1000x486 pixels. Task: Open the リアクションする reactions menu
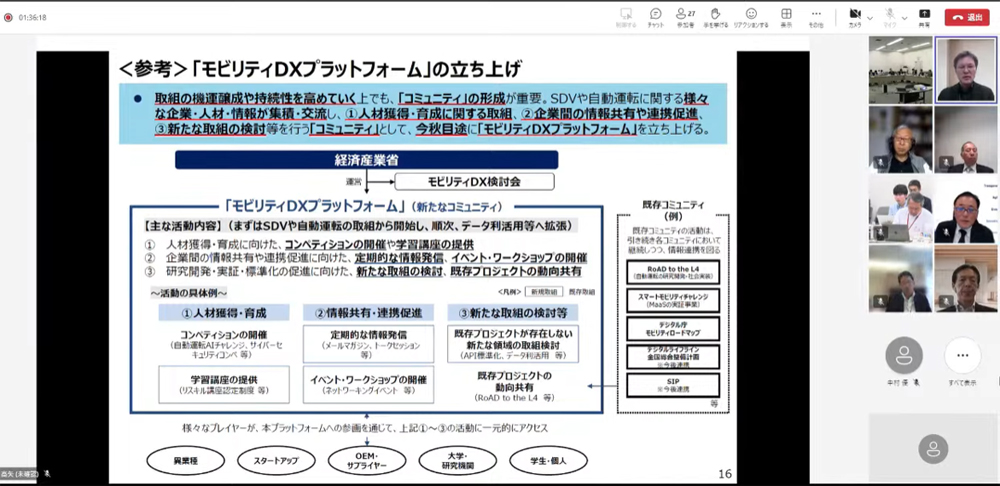click(x=751, y=17)
